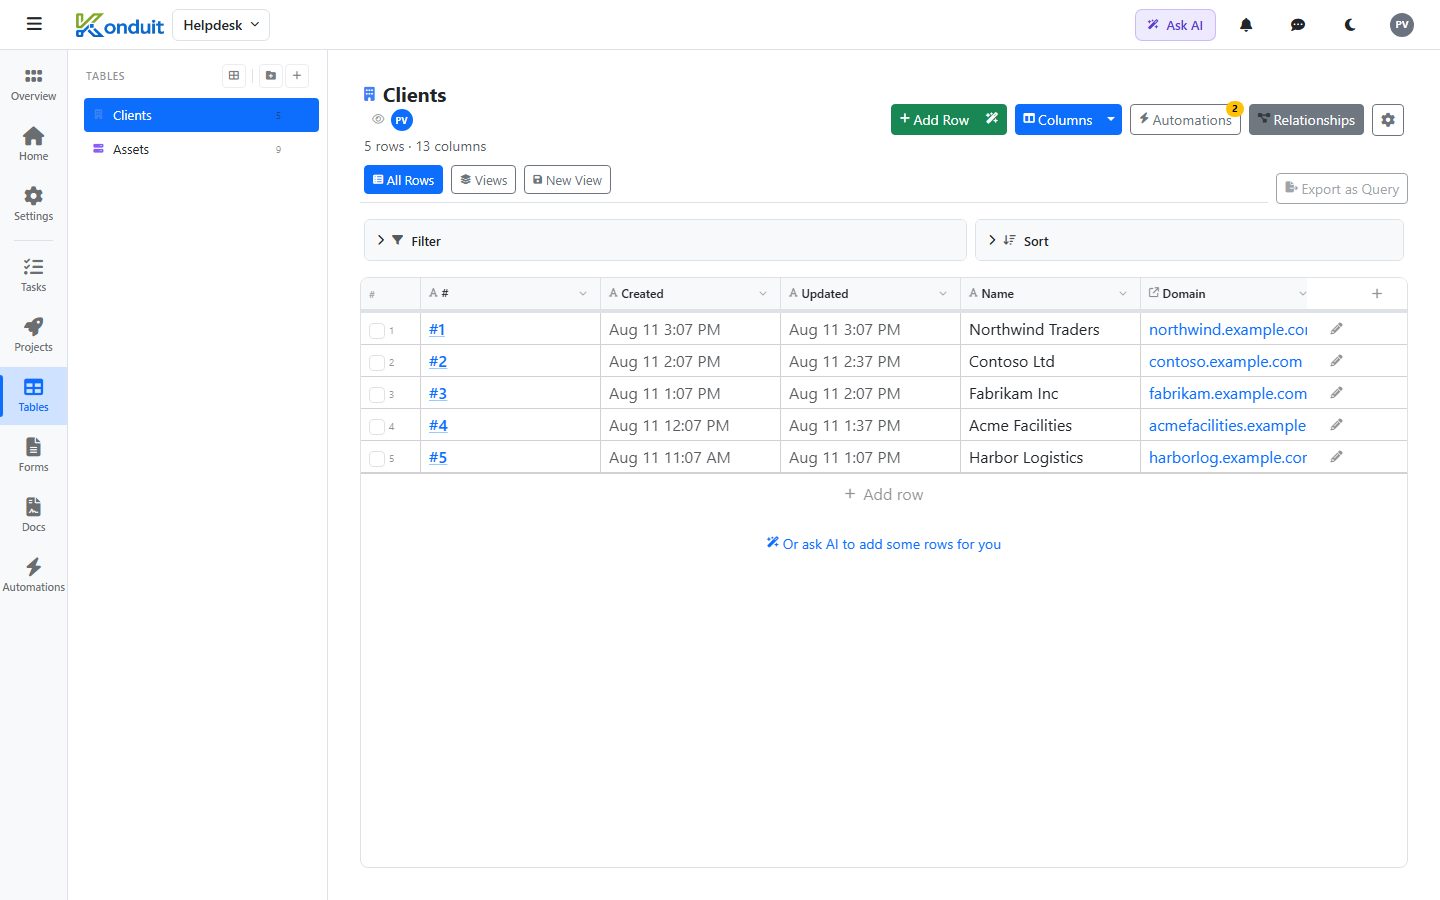Open the Views tab
The height and width of the screenshot is (900, 1440).
[x=483, y=180]
